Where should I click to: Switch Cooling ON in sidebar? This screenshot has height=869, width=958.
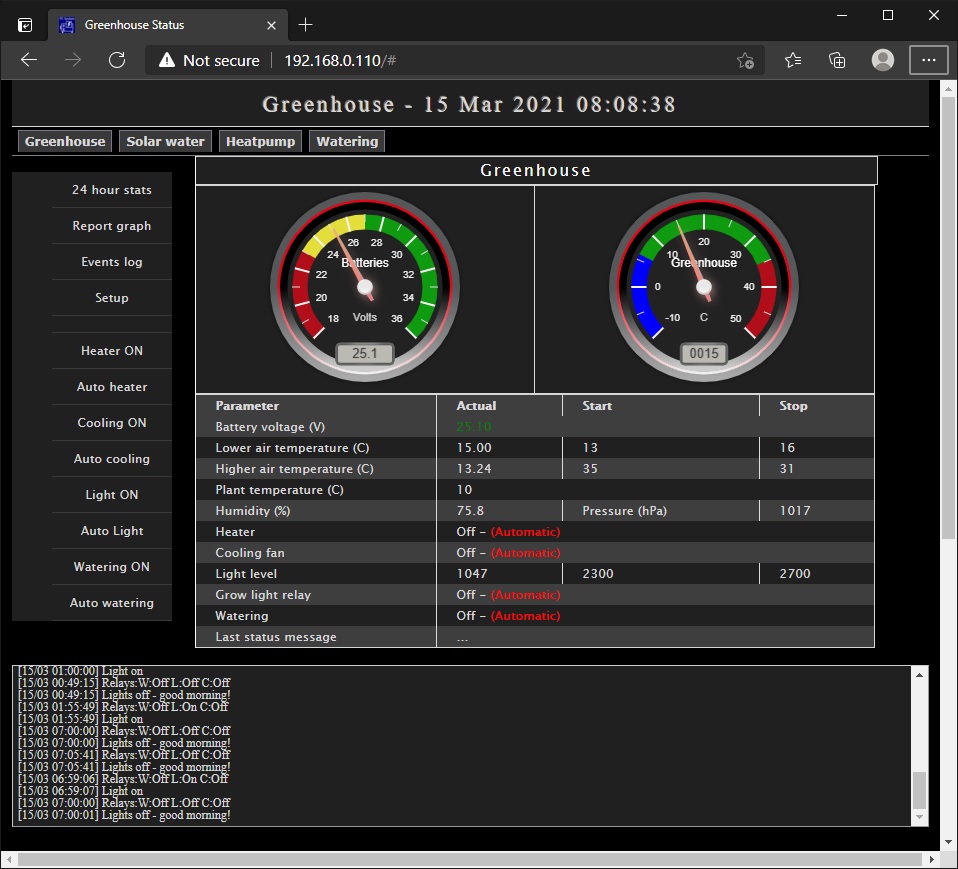112,423
